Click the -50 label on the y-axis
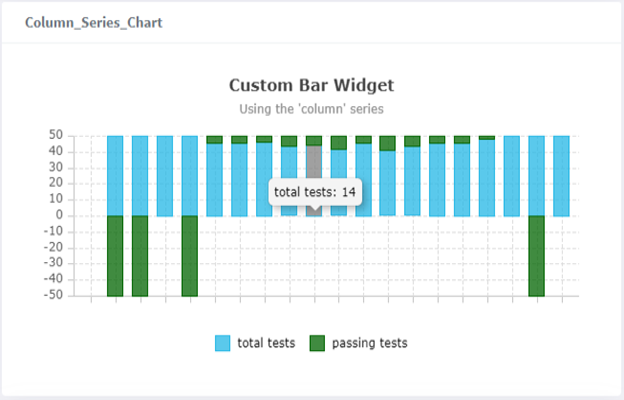This screenshot has height=400, width=624. [54, 296]
